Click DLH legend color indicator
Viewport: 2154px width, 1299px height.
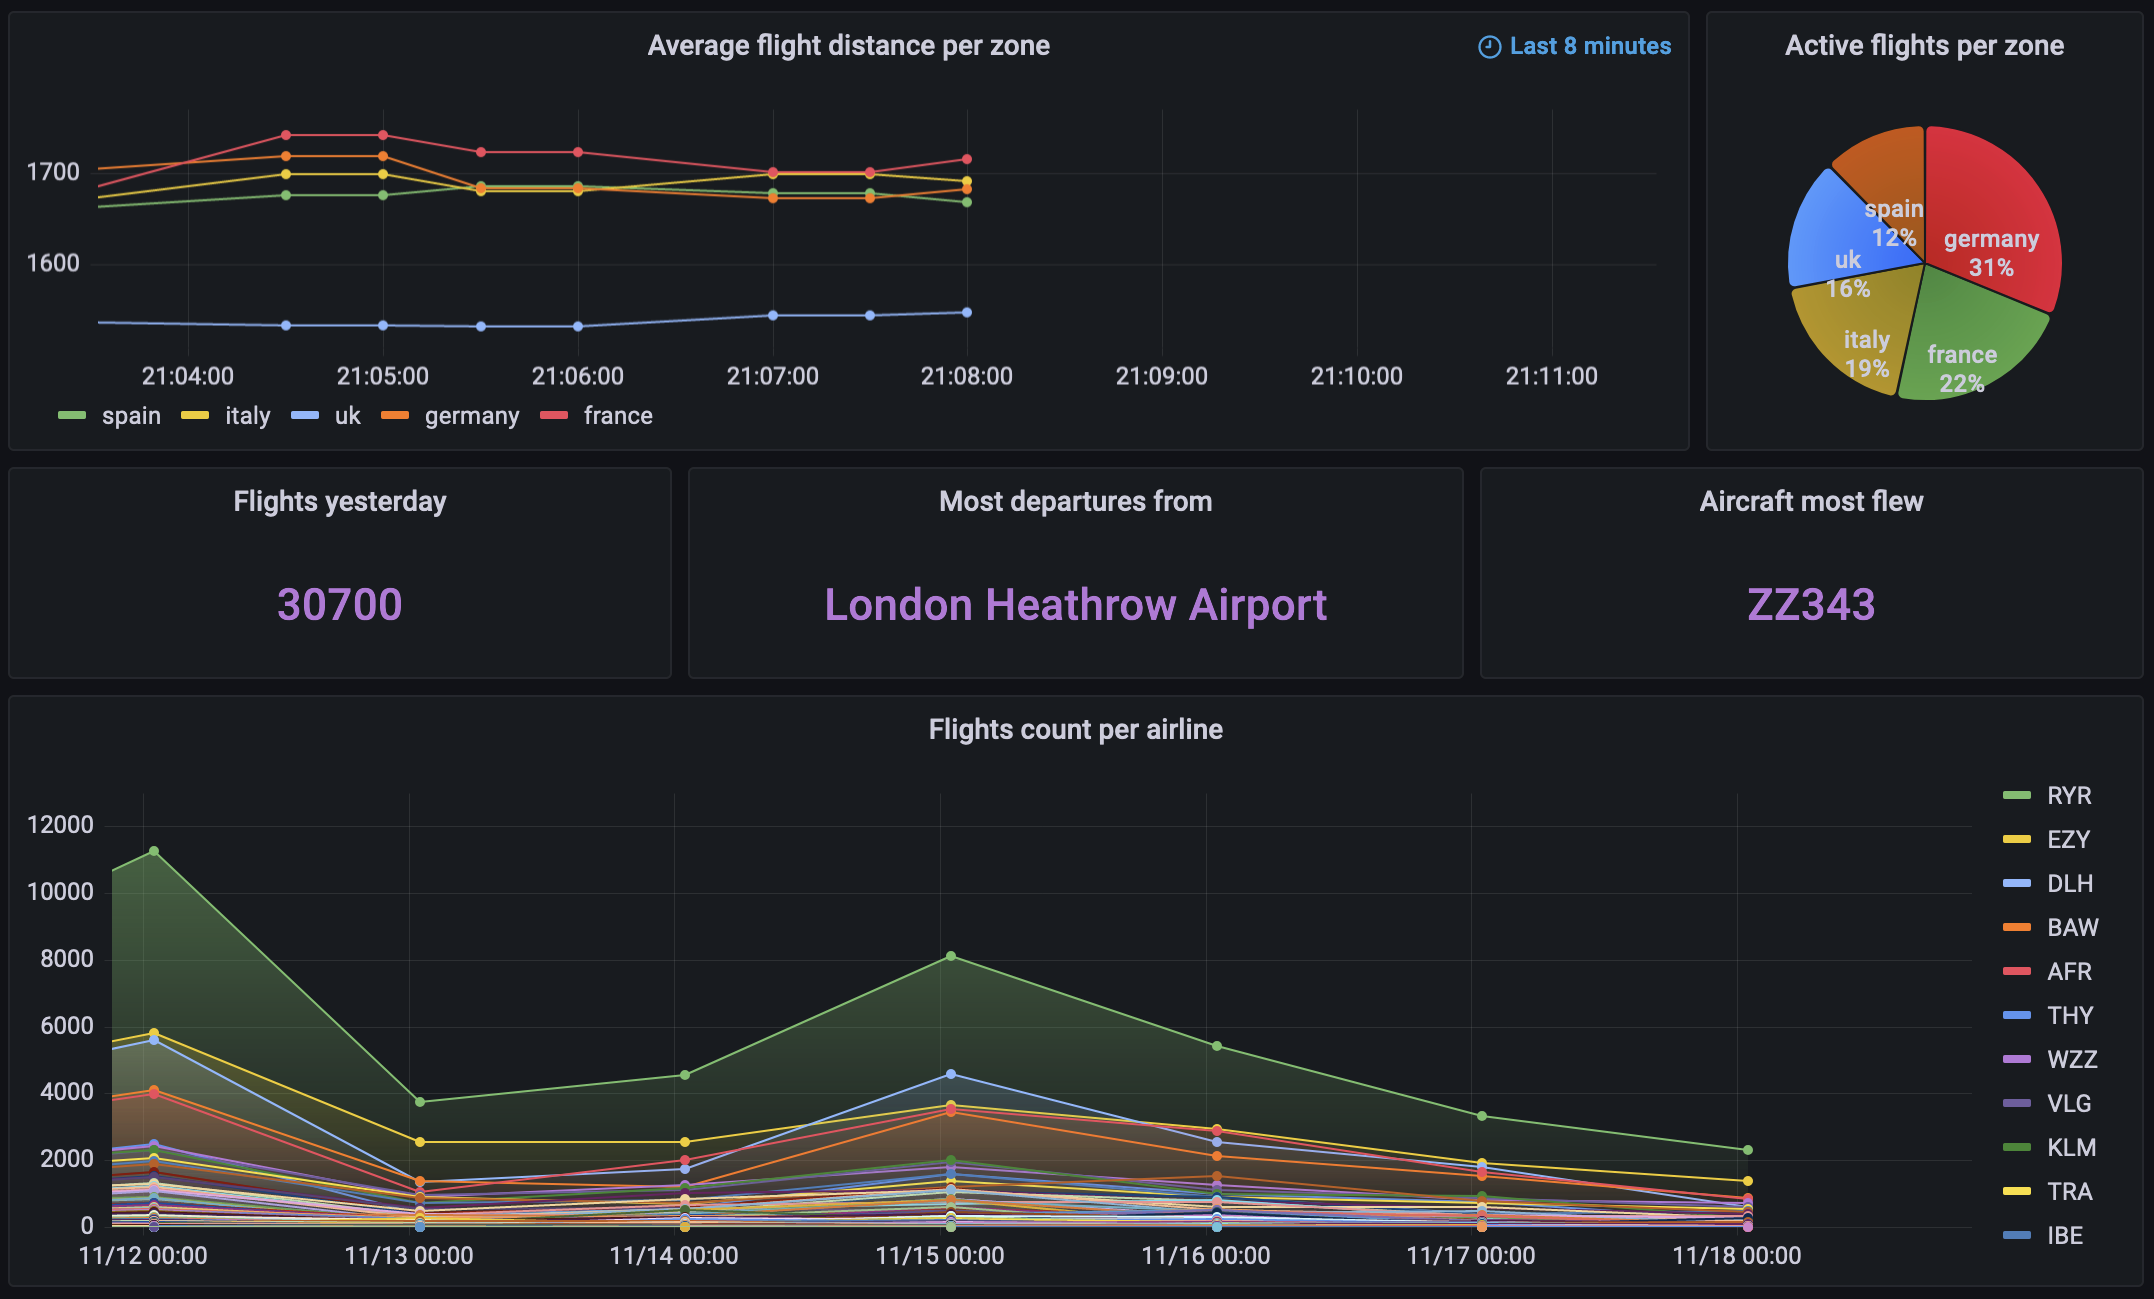[x=2017, y=884]
